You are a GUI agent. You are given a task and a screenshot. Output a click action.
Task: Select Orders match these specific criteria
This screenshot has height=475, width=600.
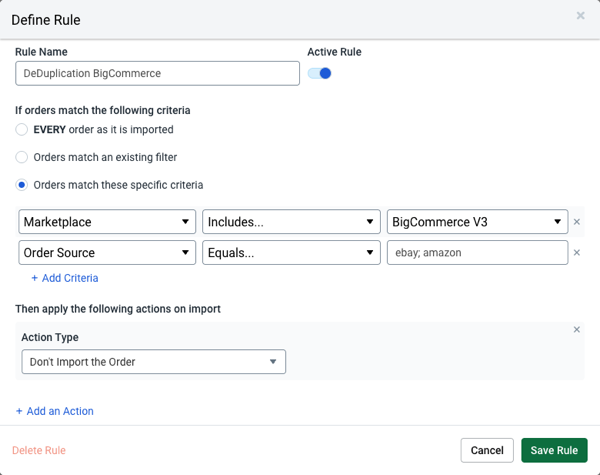pos(21,185)
